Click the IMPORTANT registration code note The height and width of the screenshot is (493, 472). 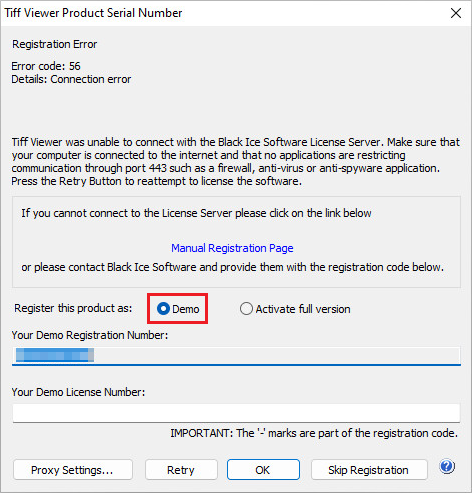pos(314,433)
